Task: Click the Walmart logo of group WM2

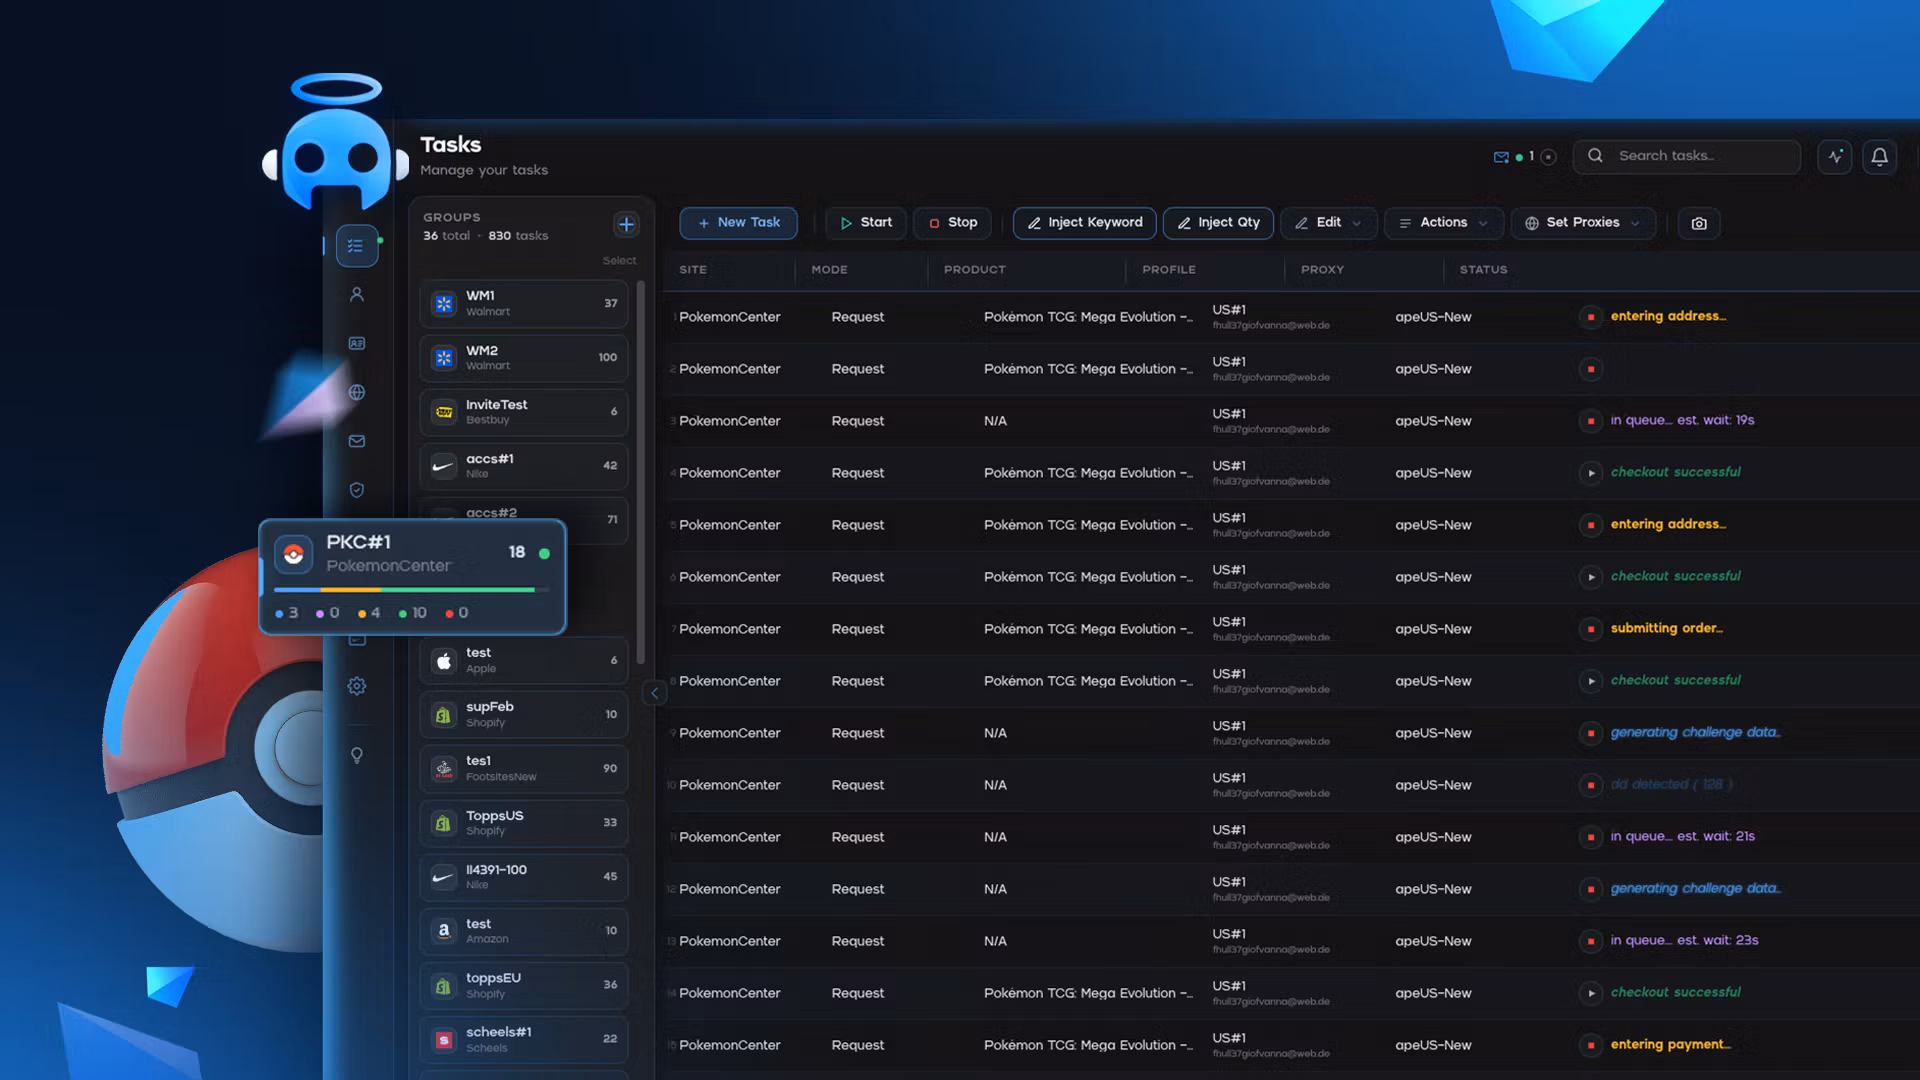Action: [444, 357]
